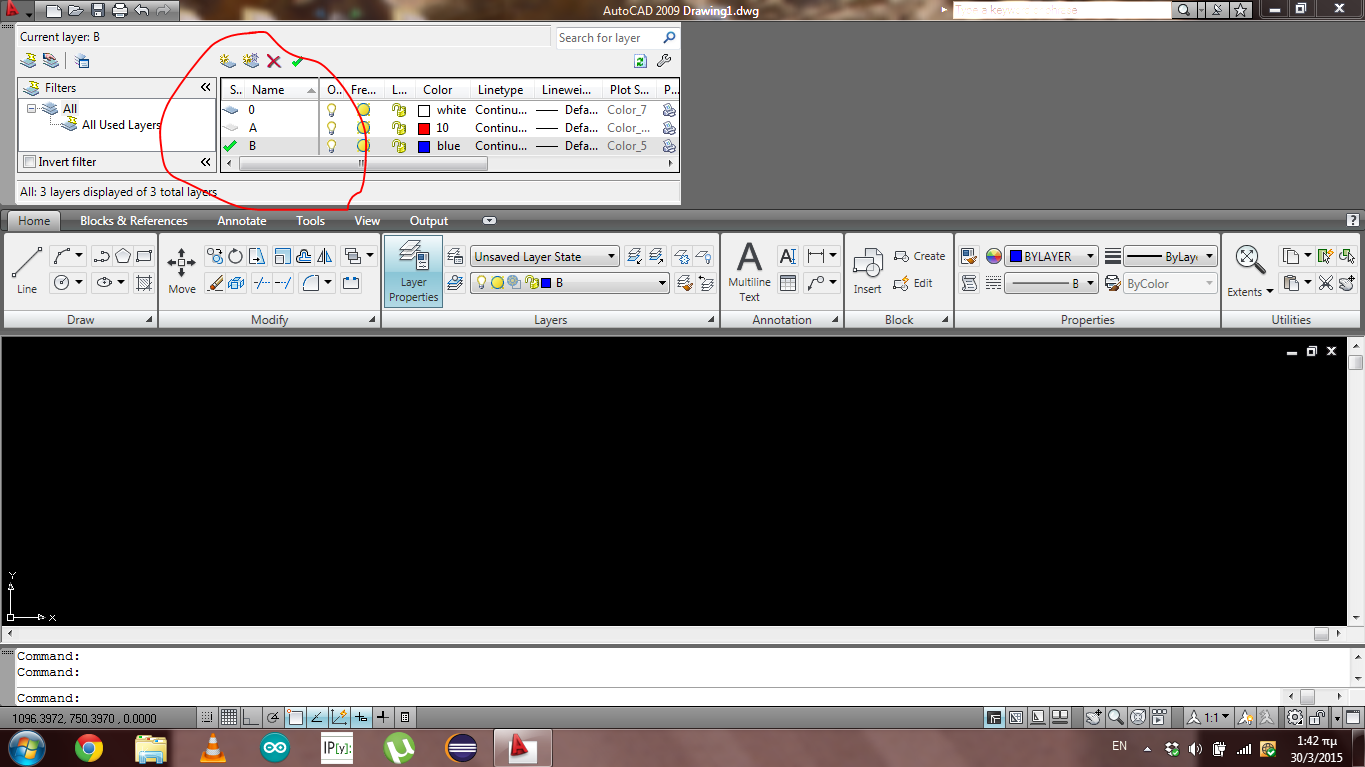Click the New Layer icon in layer manager
Screen dimensions: 1365x767
(228, 61)
